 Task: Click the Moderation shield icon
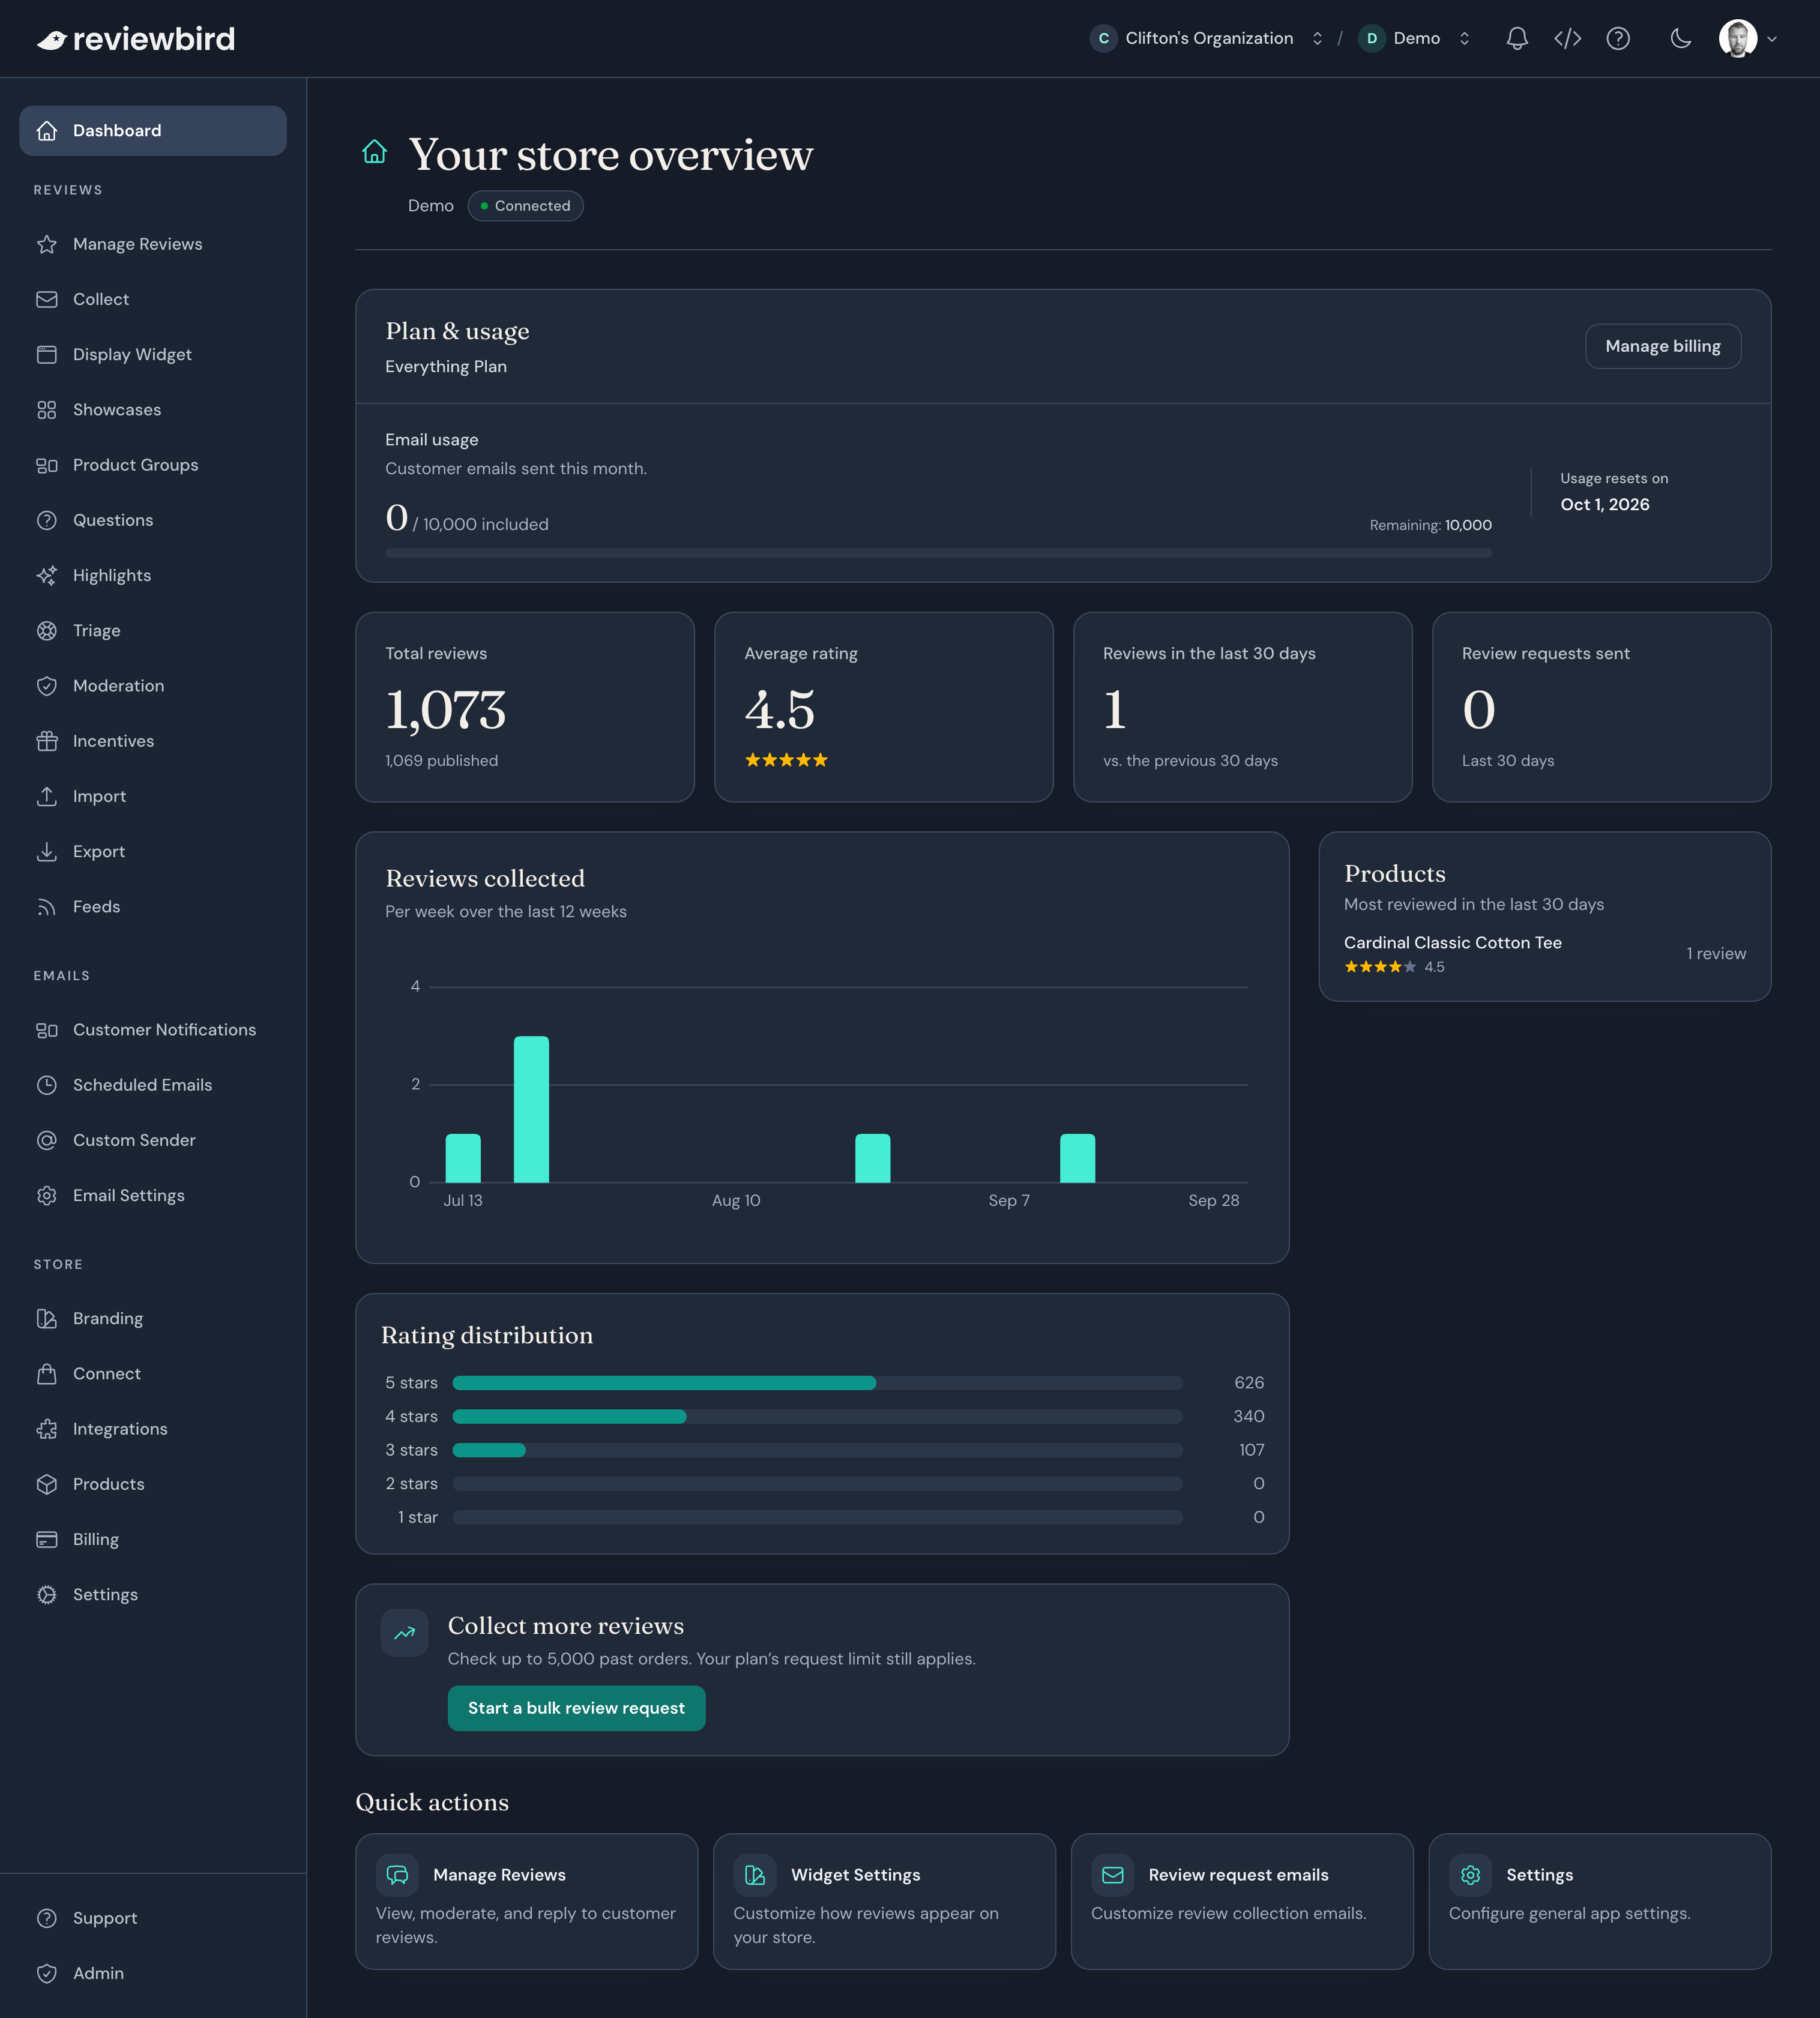[x=47, y=686]
